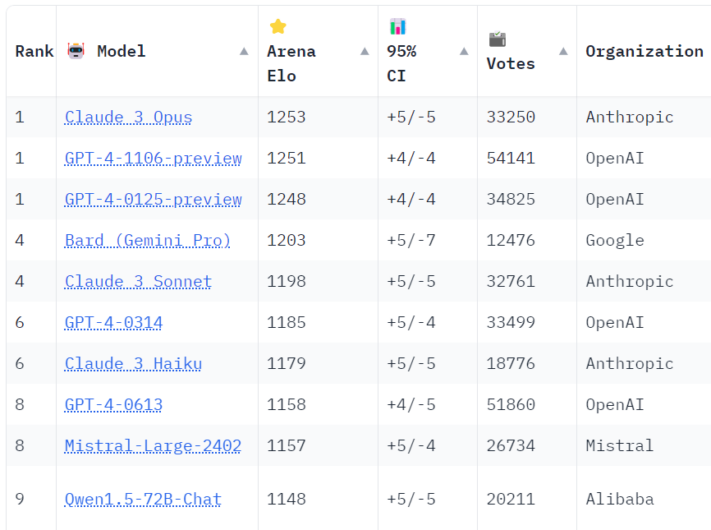Click the GPT-4-0314 model link

(x=113, y=322)
